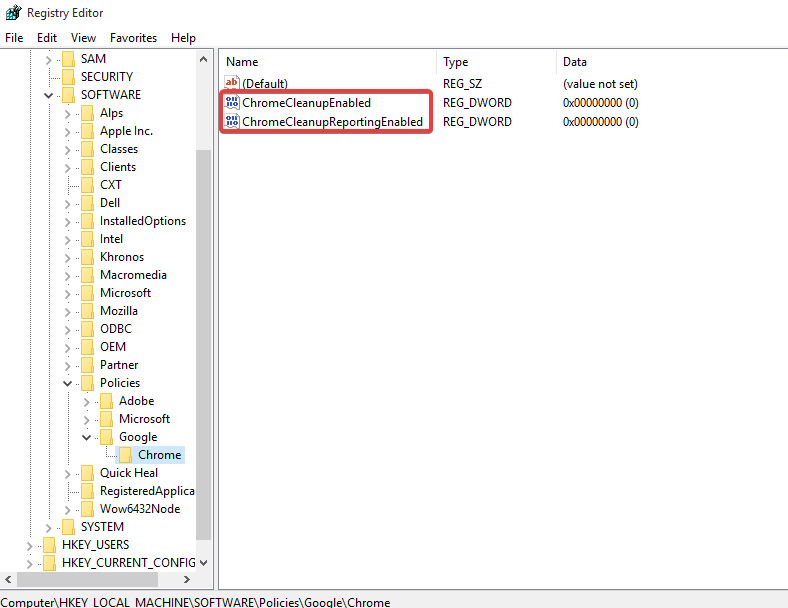Open the View menu
The height and width of the screenshot is (608, 788).
(x=83, y=38)
